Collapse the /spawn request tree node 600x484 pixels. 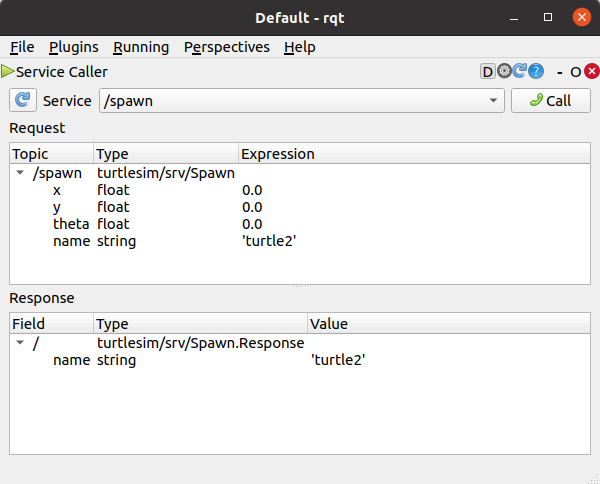(x=21, y=173)
